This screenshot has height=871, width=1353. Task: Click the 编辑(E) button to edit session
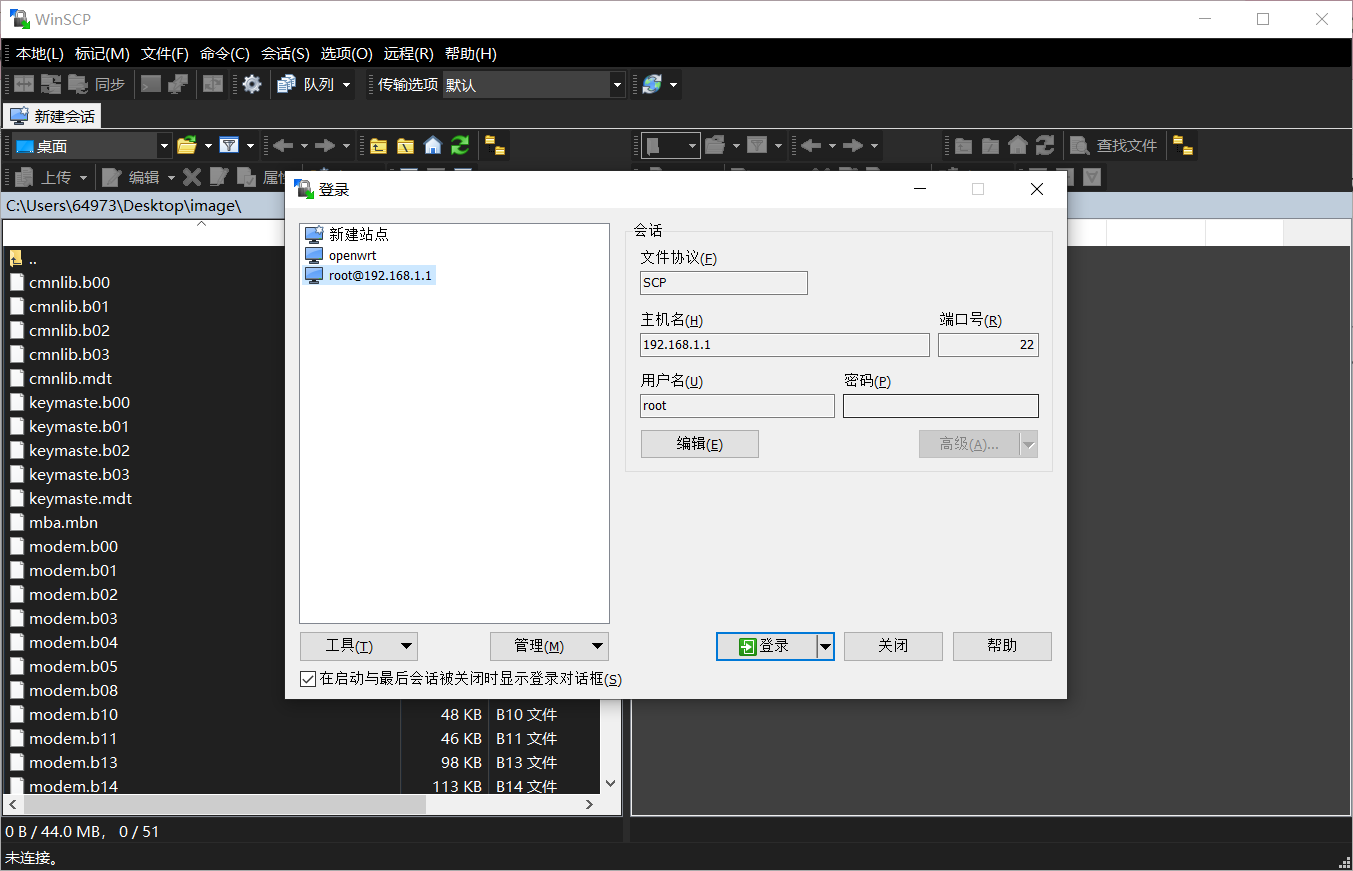click(x=699, y=443)
